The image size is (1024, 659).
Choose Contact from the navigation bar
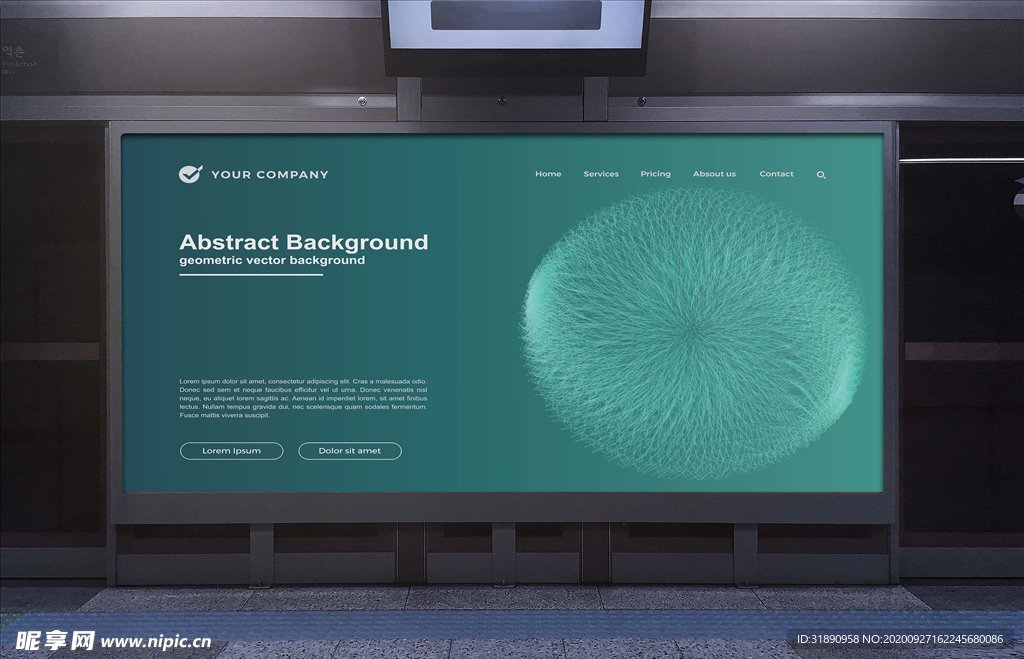776,174
